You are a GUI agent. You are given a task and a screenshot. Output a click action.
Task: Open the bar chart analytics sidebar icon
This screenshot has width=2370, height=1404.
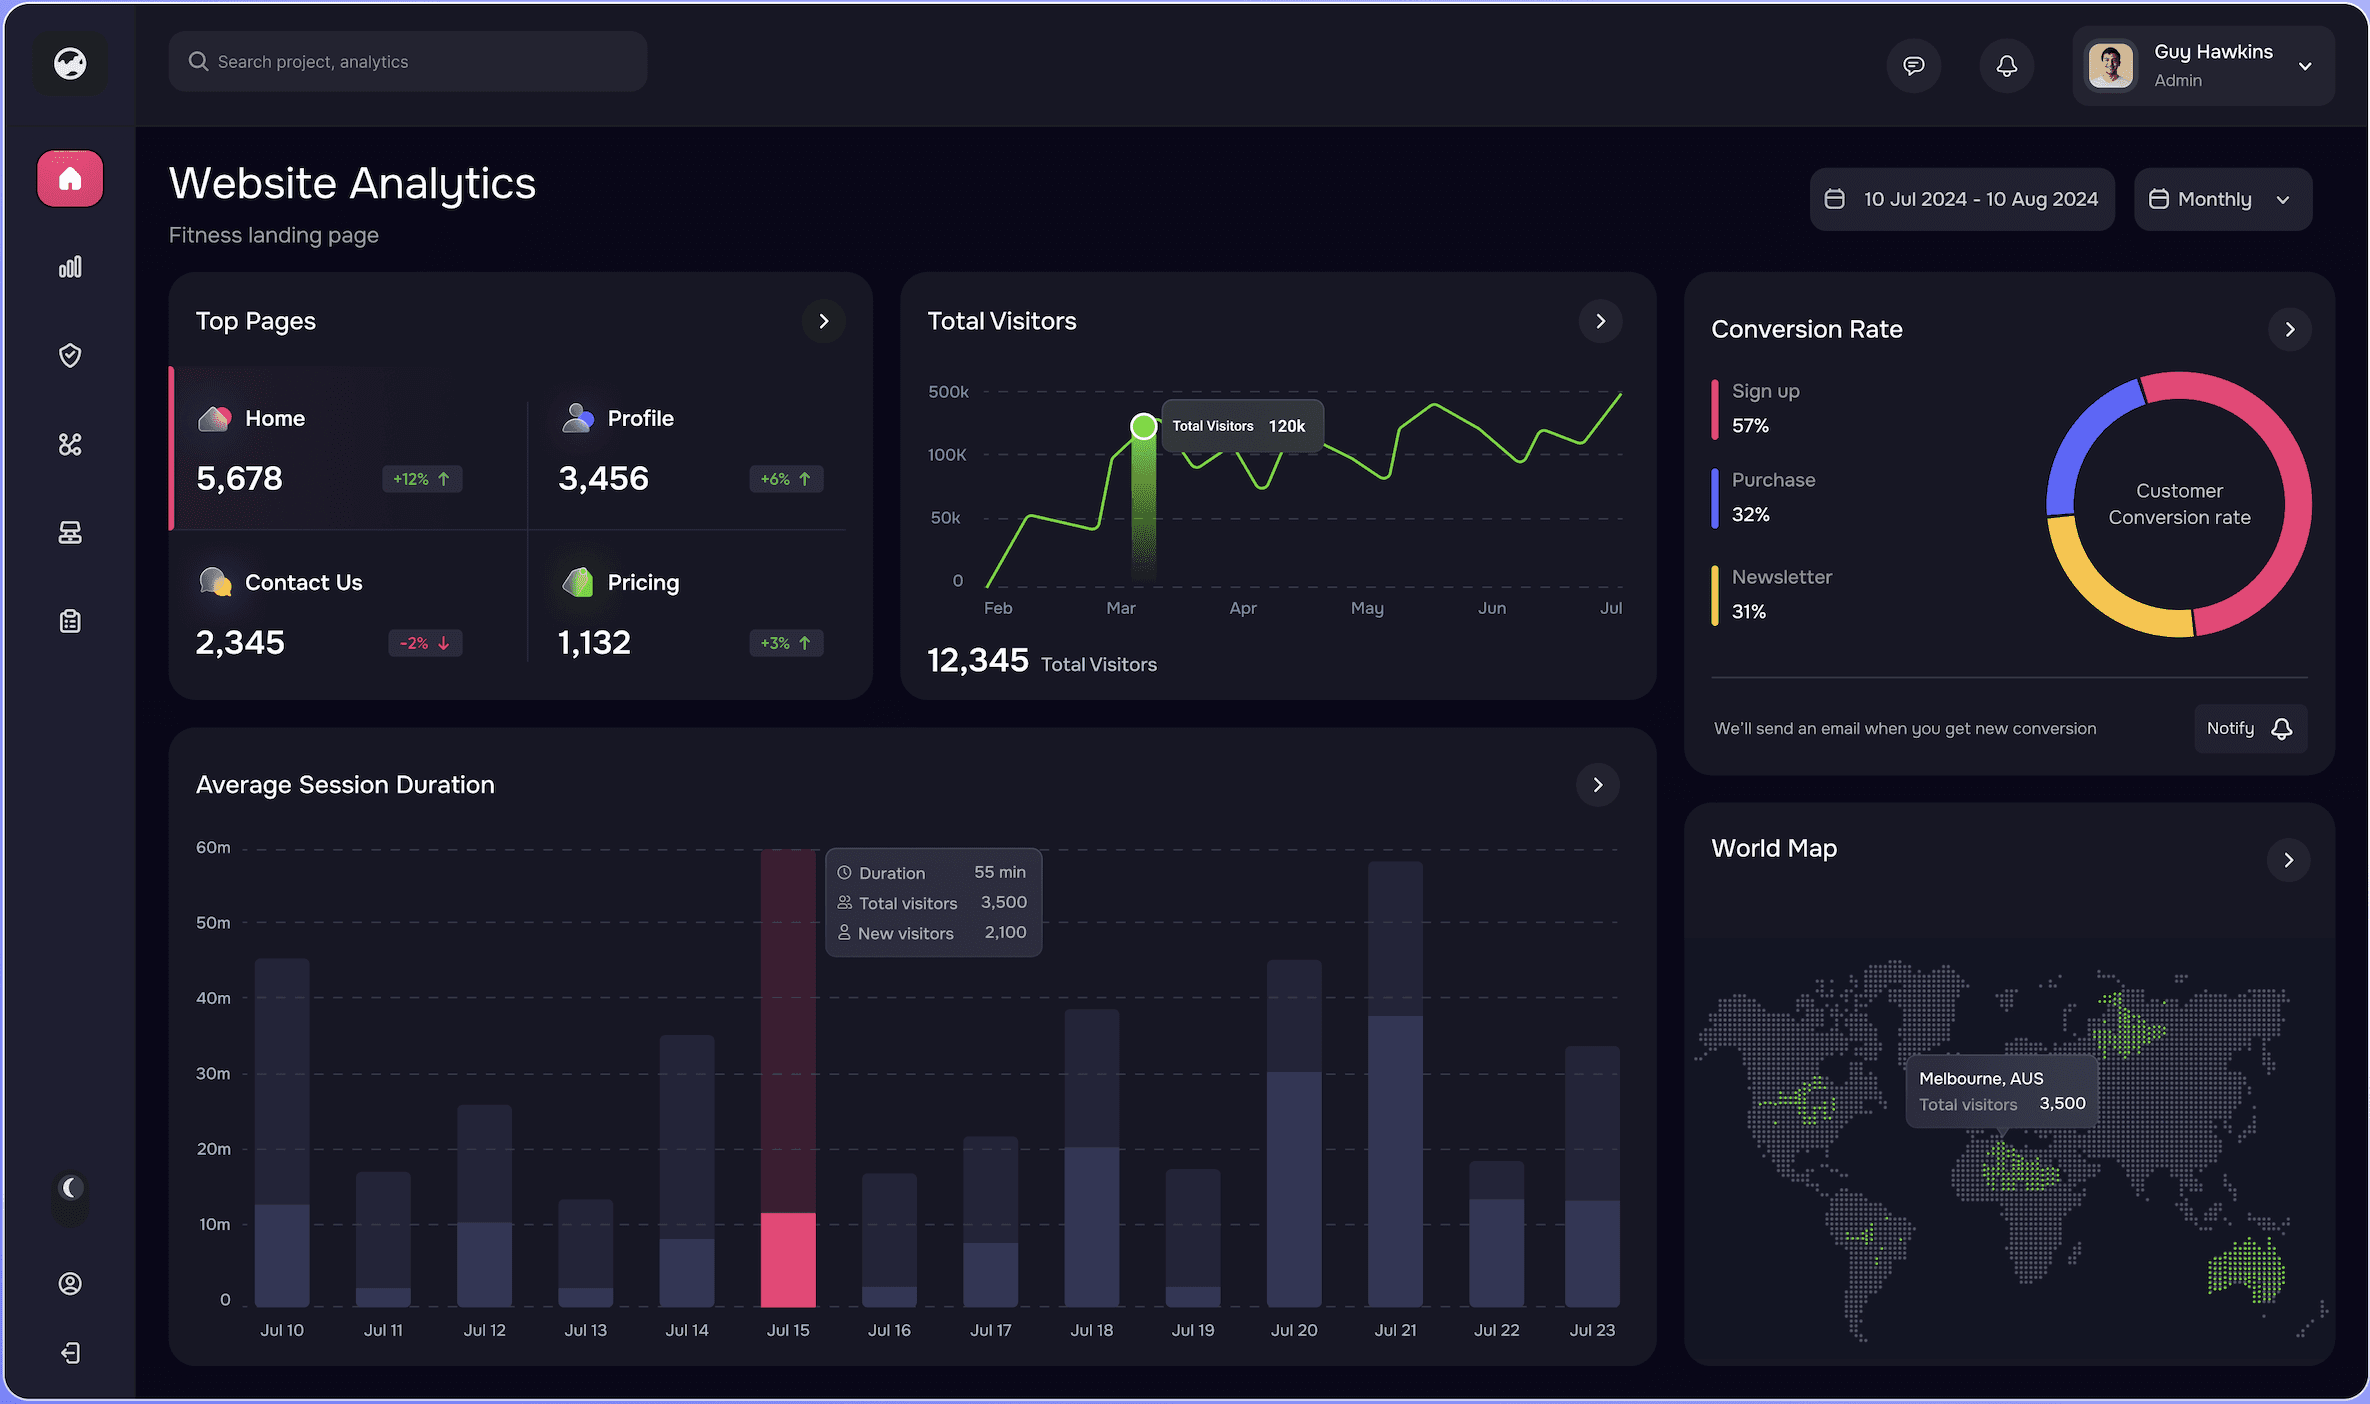coord(70,267)
